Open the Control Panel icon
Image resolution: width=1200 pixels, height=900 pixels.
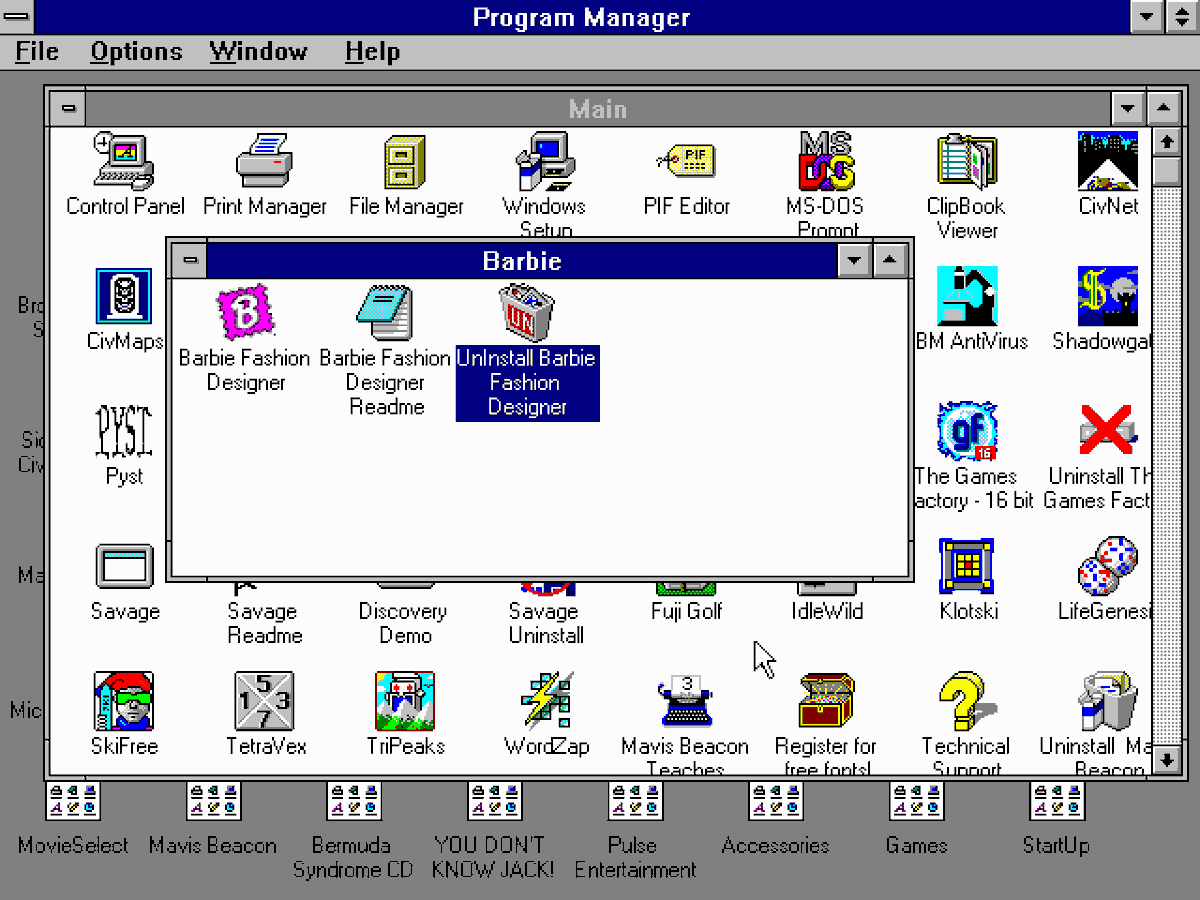pyautogui.click(x=124, y=161)
